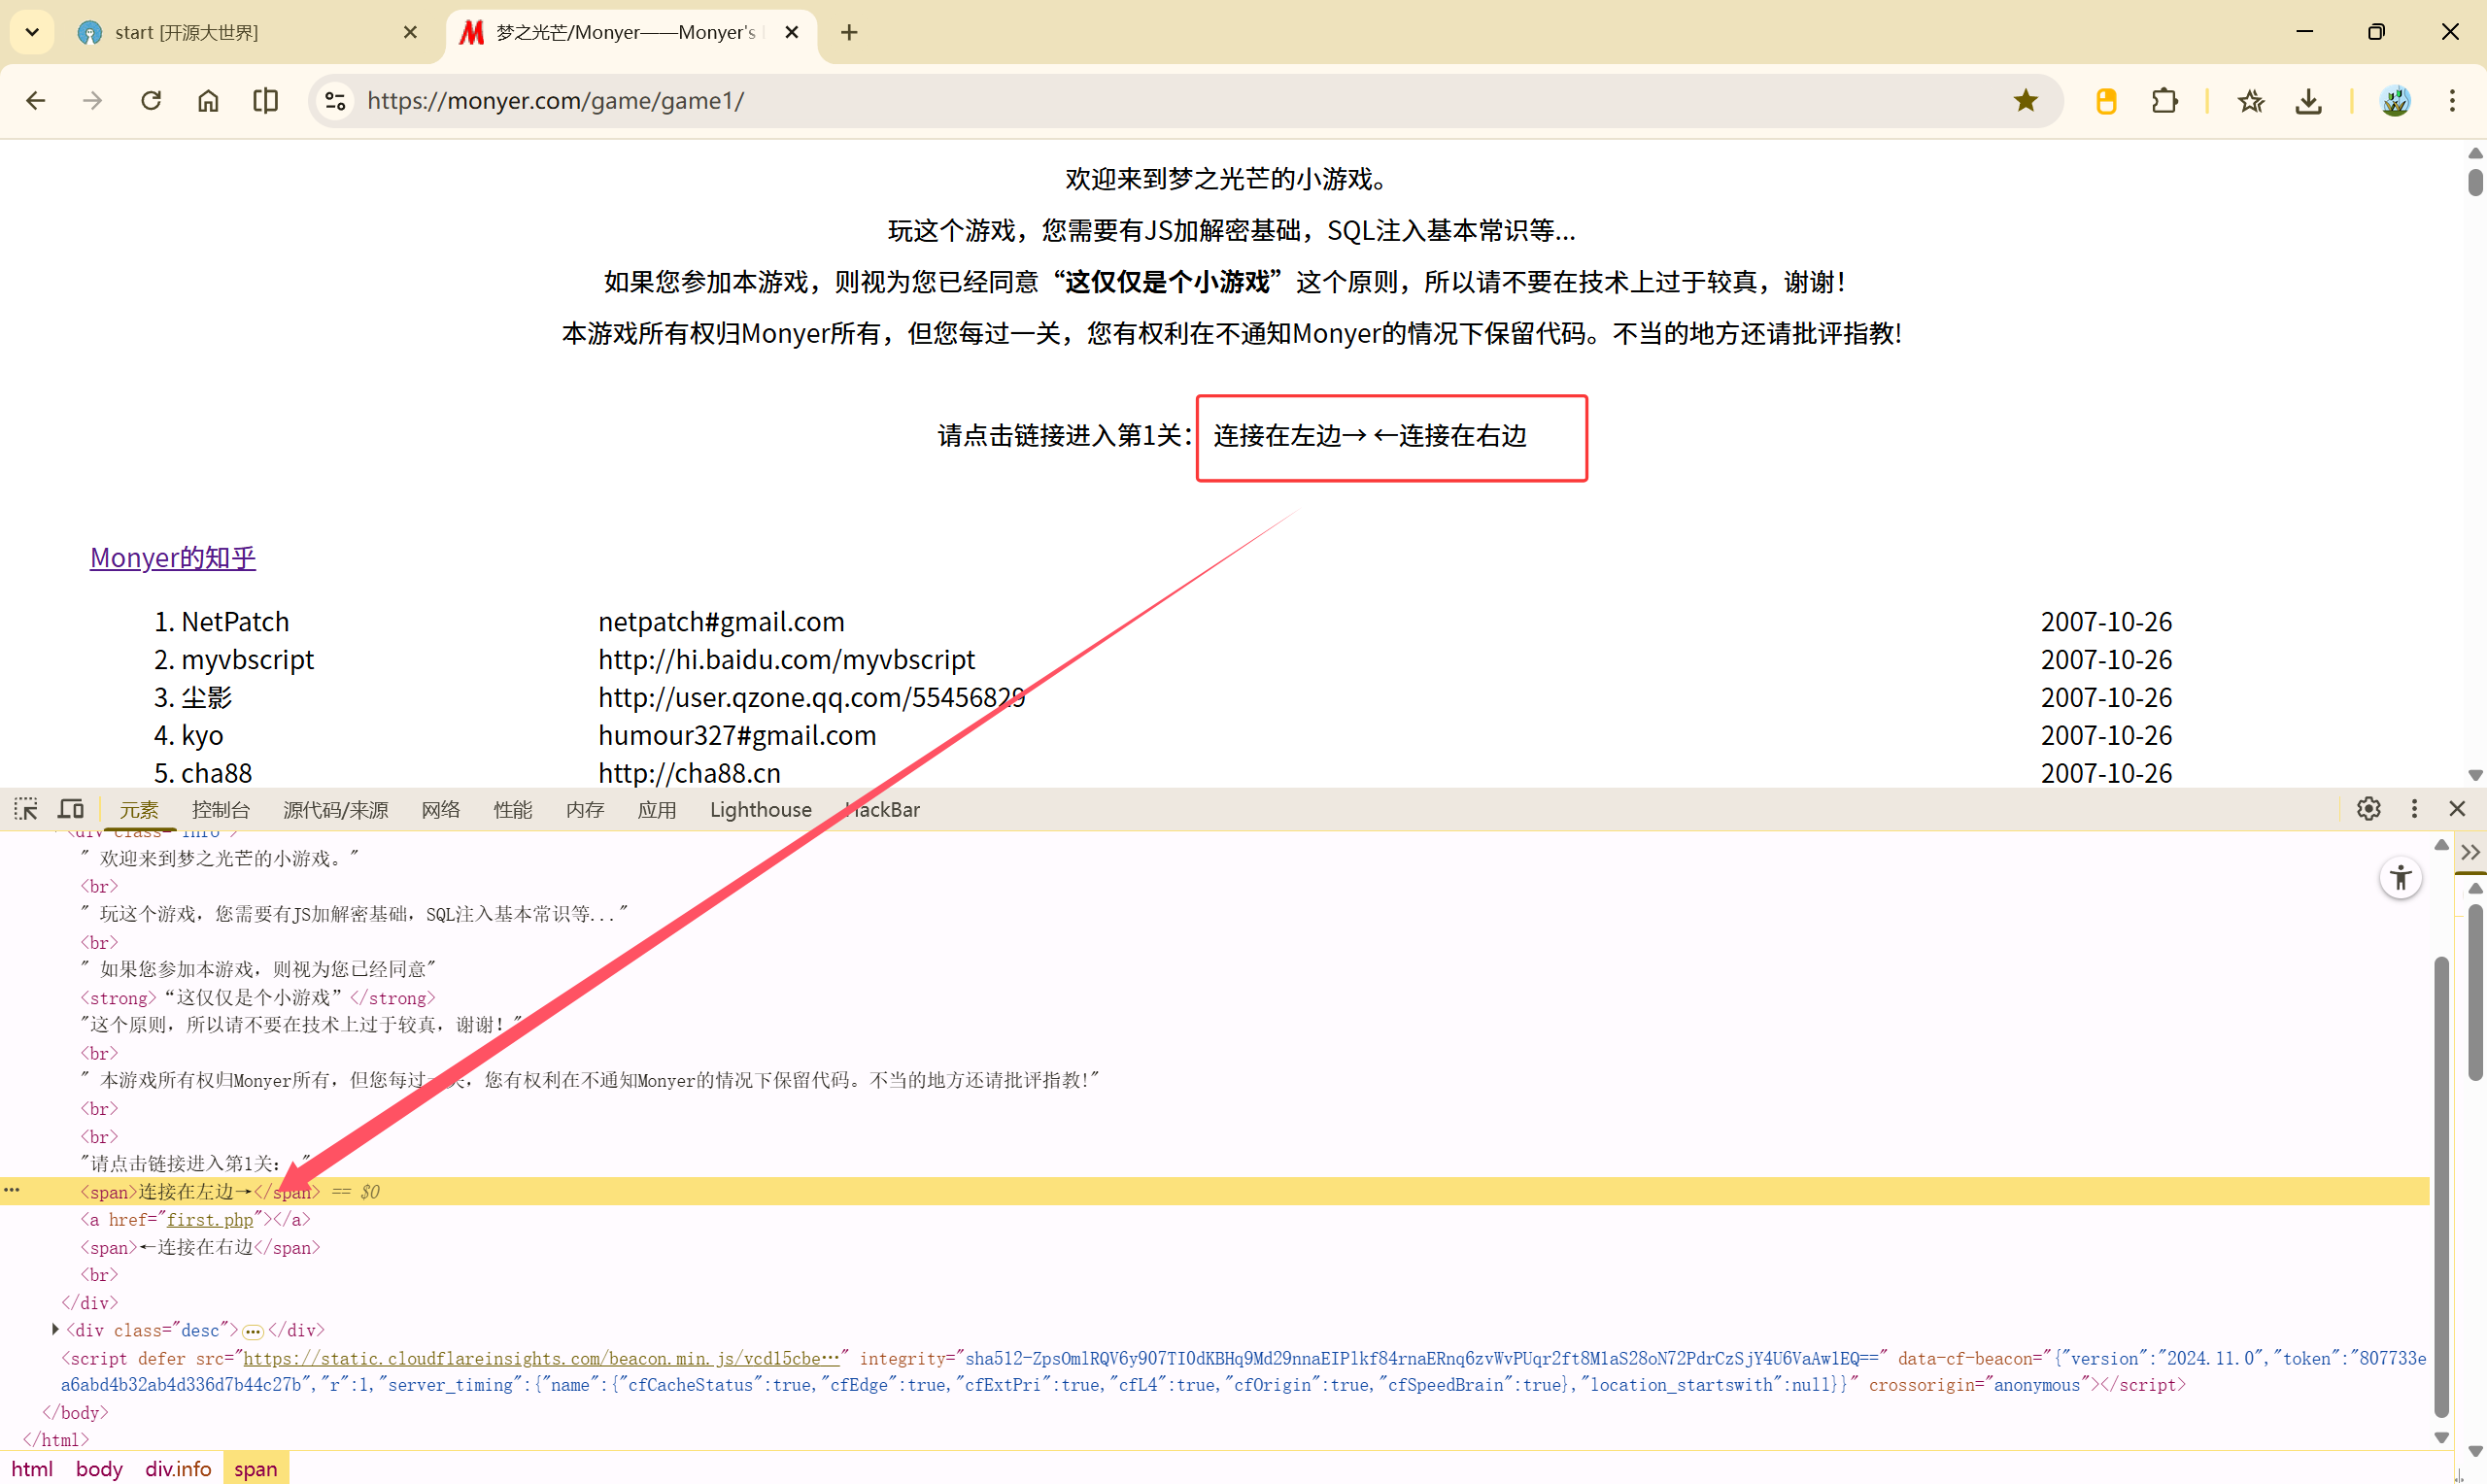Open DevTools settings gear
Viewport: 2487px width, 1484px height.
(2368, 808)
